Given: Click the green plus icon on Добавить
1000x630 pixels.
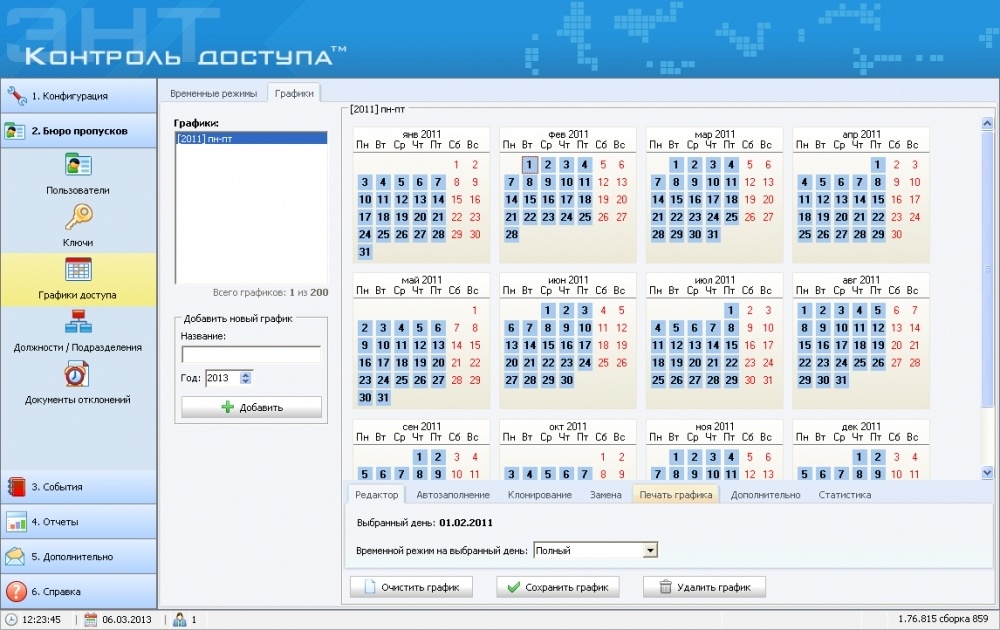Looking at the screenshot, I should [227, 407].
